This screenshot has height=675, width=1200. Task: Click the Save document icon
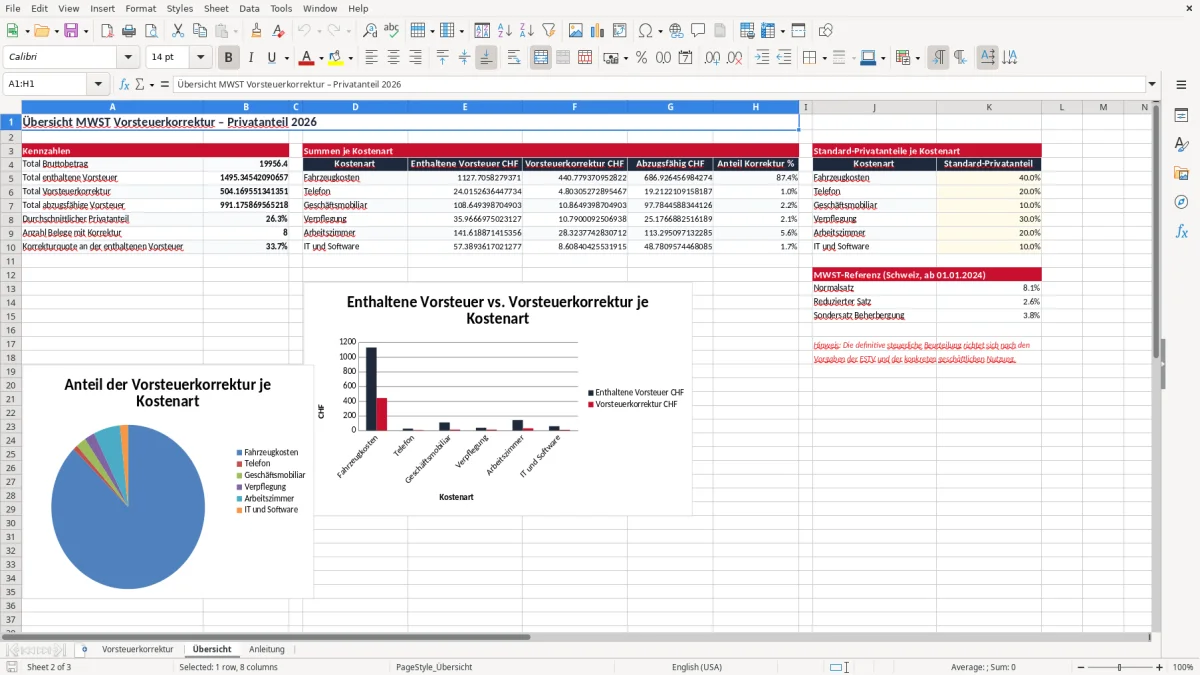click(x=71, y=31)
